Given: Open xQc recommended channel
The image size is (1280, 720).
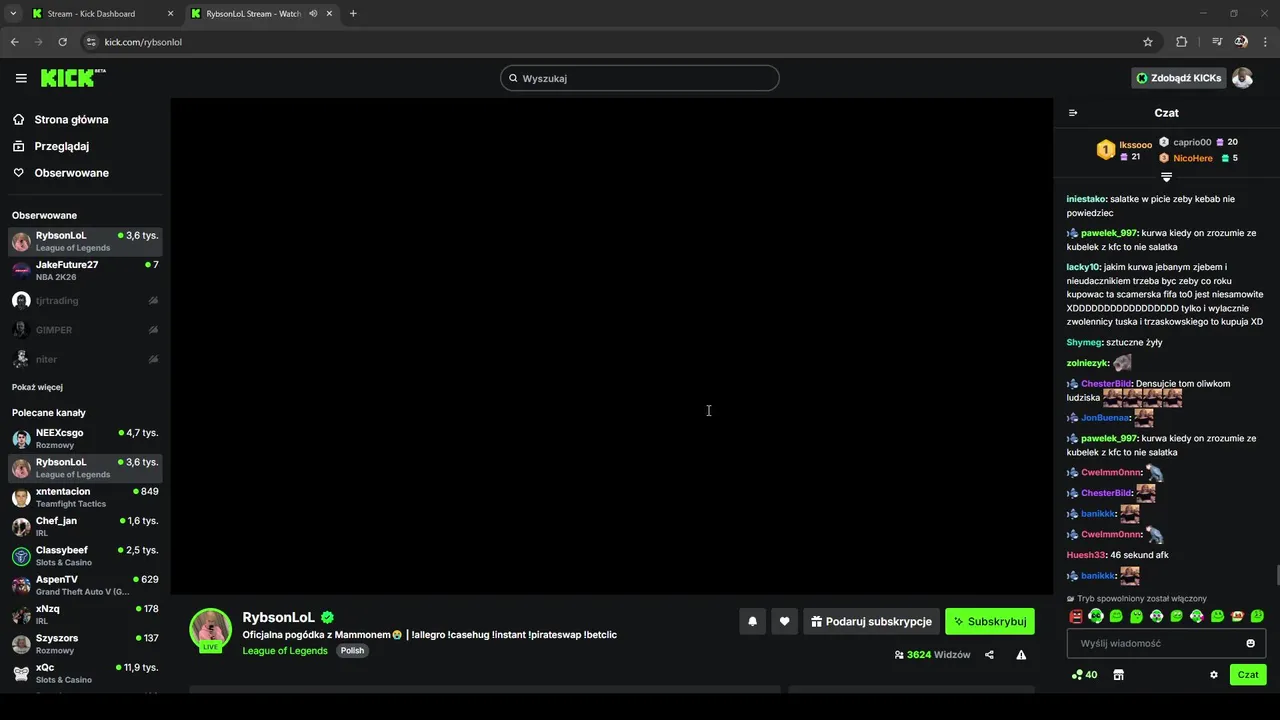Looking at the screenshot, I should pyautogui.click(x=85, y=673).
